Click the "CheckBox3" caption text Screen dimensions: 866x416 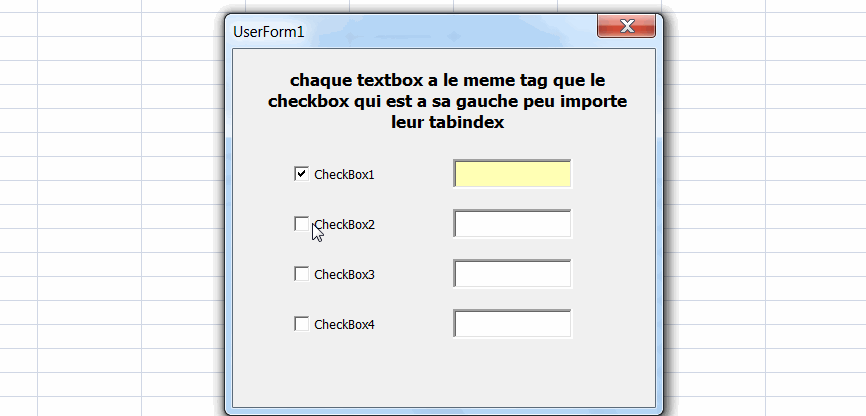[344, 275]
